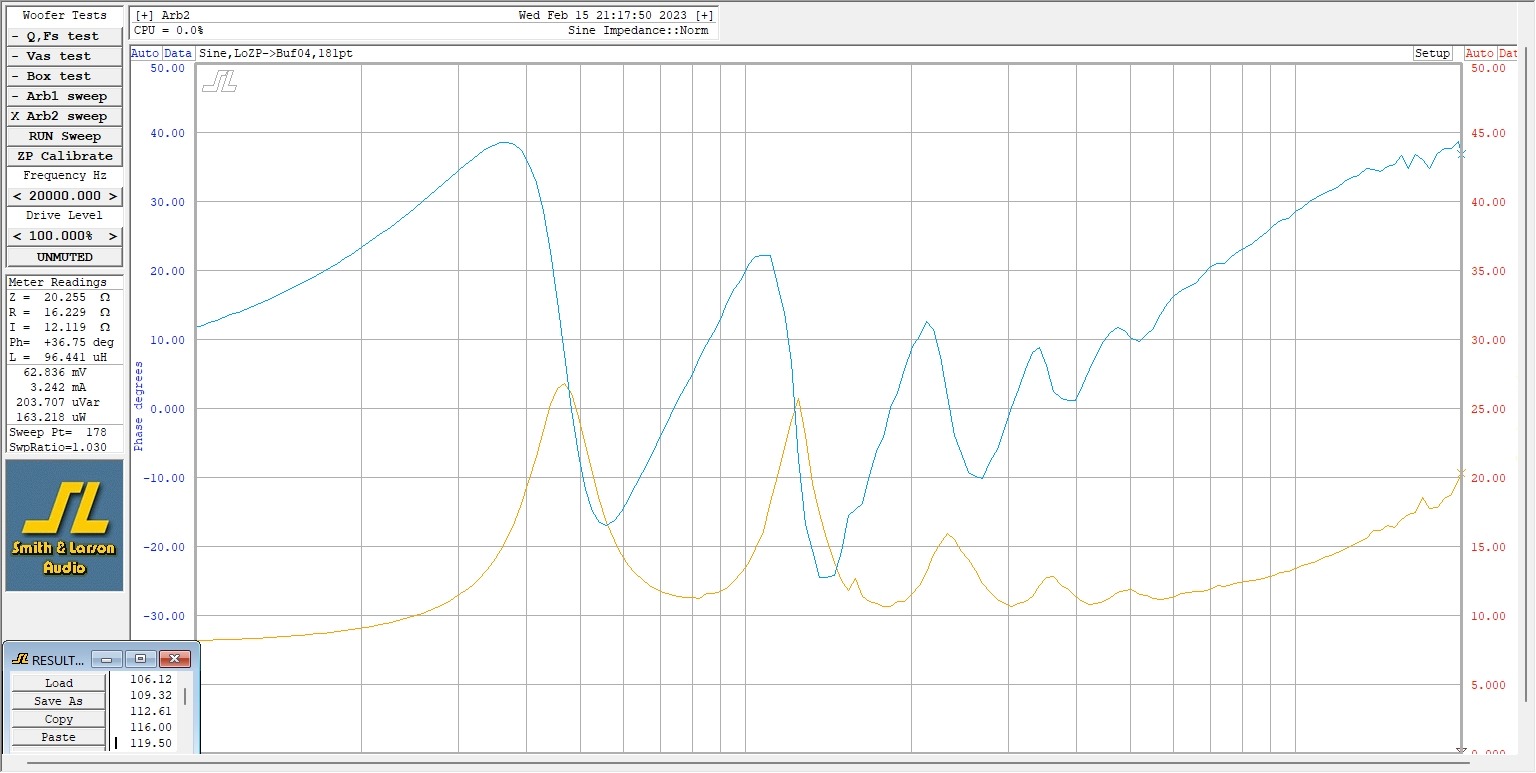
Task: Click the Sine,LoZP->Buf04,181pt graph title
Action: (276, 53)
